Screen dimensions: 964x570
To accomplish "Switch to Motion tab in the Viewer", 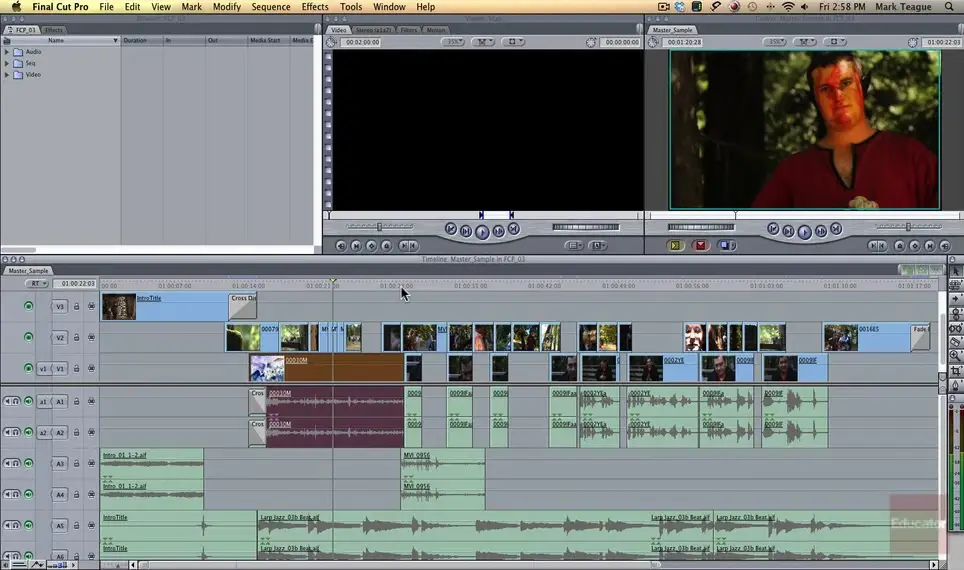I will (436, 30).
